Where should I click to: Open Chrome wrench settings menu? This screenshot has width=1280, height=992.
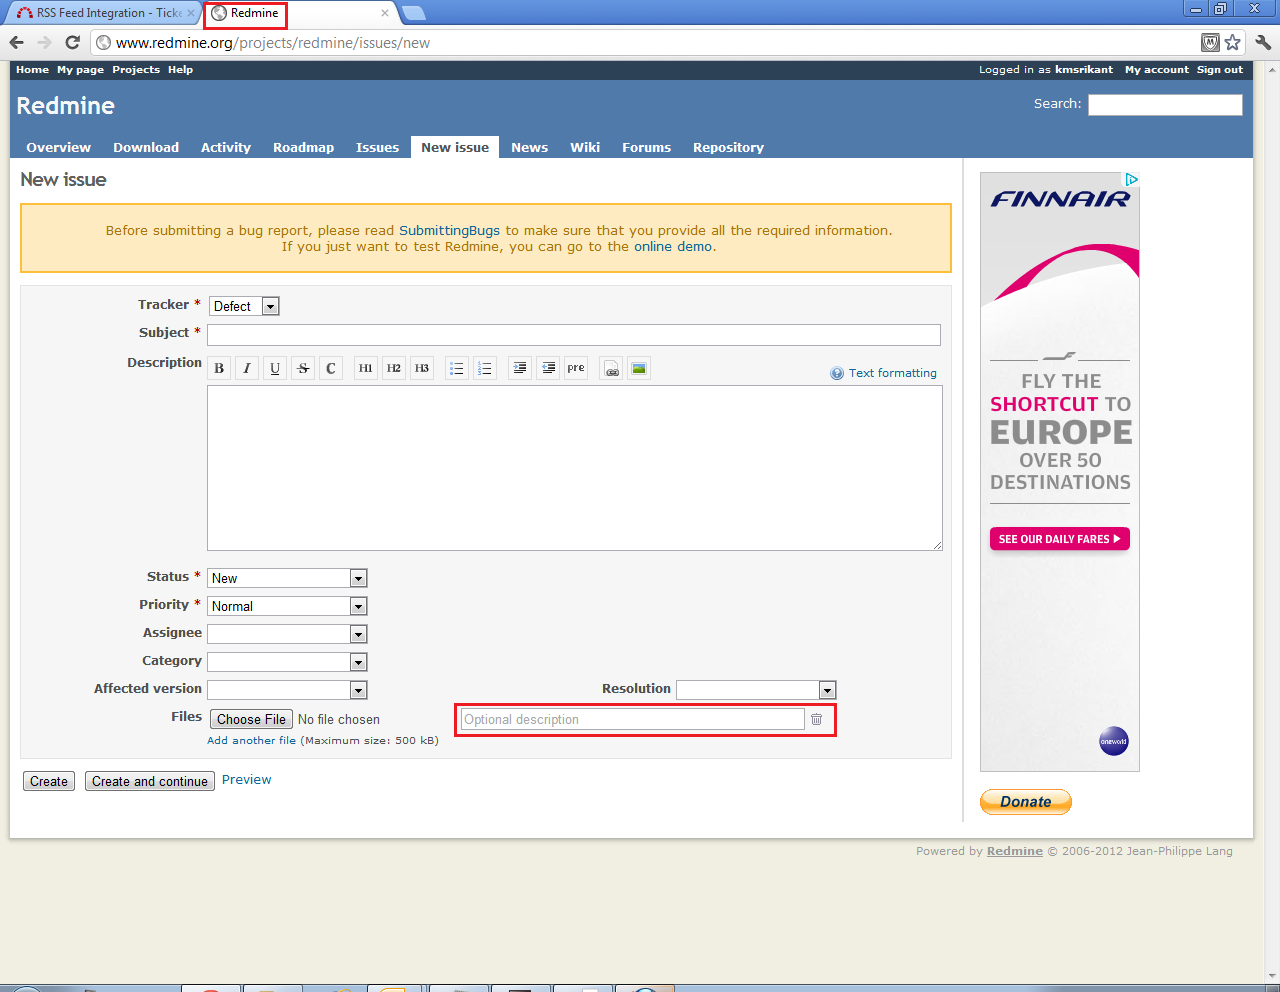point(1263,42)
